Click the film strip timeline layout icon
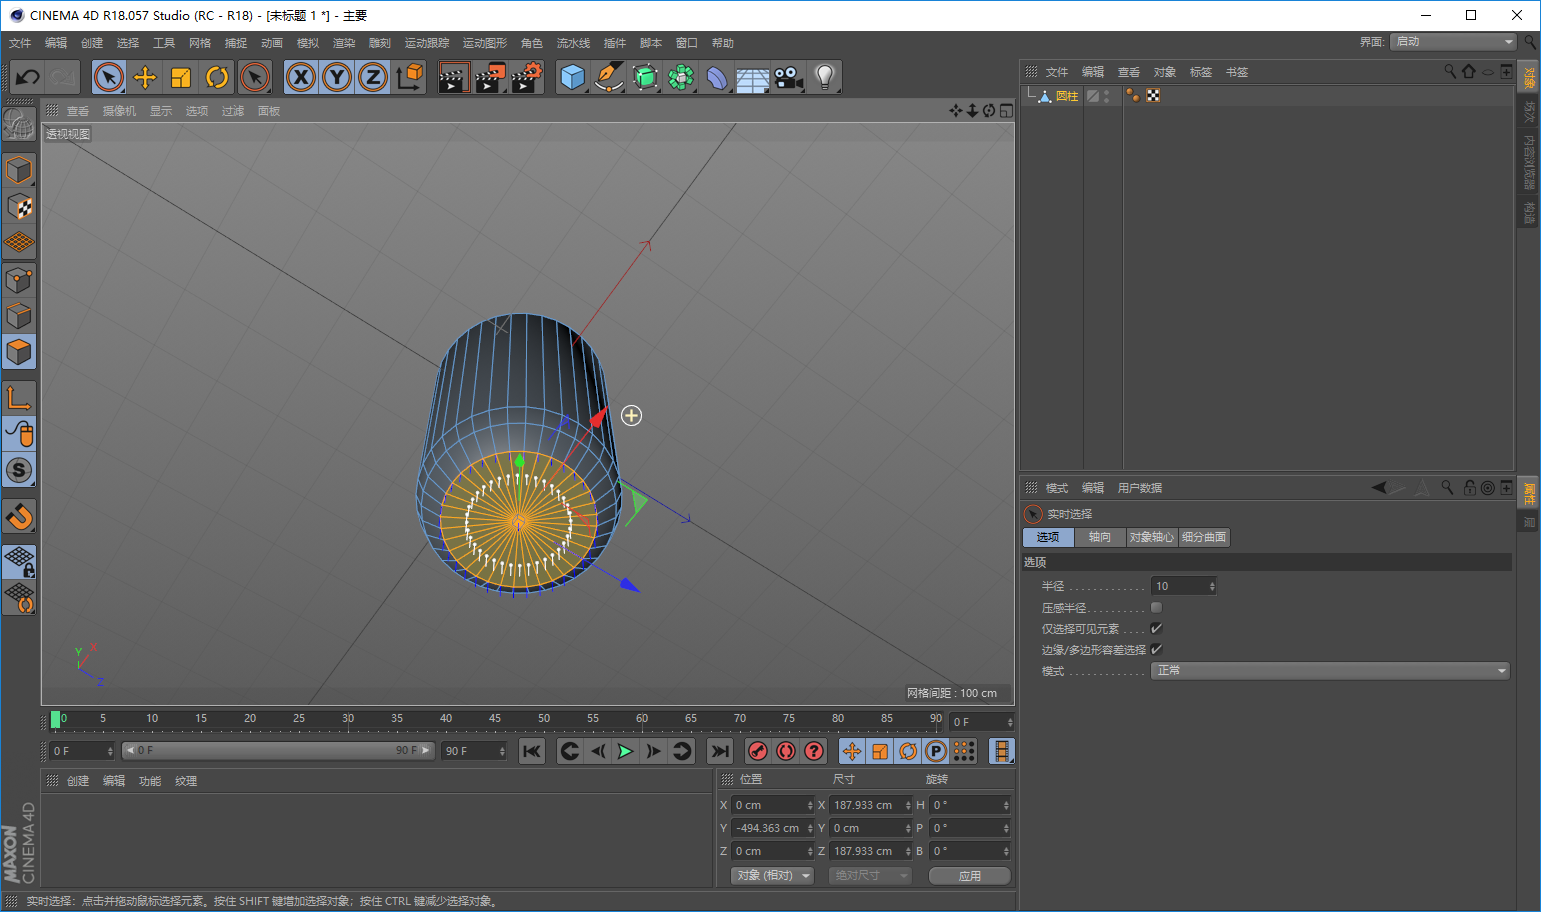Screen dimensions: 1541x912 pos(1001,751)
